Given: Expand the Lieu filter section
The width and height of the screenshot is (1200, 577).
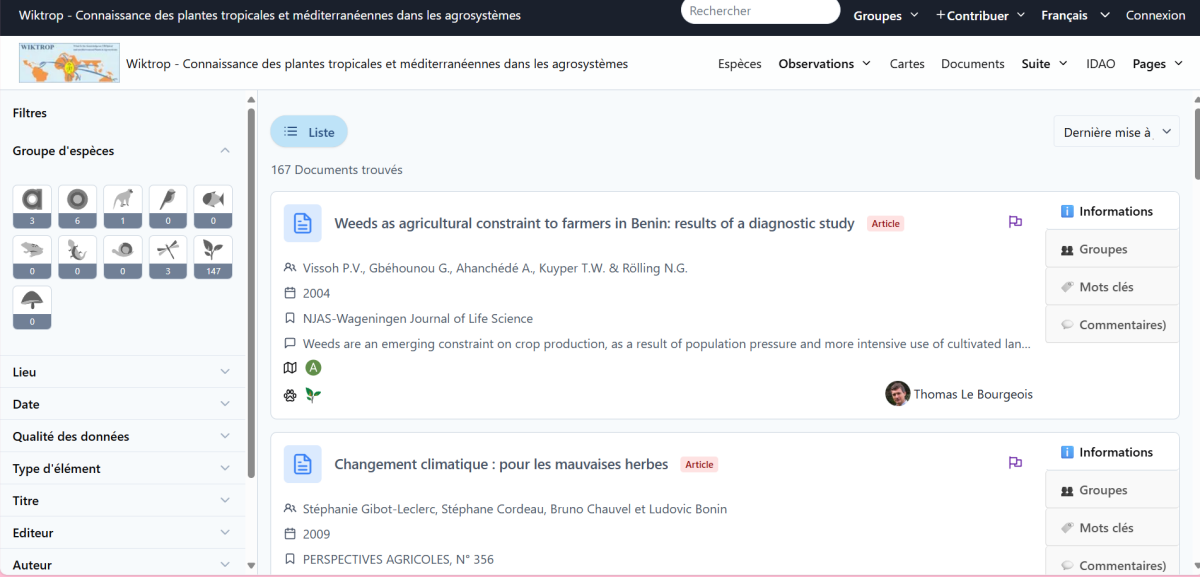Looking at the screenshot, I should 122,372.
